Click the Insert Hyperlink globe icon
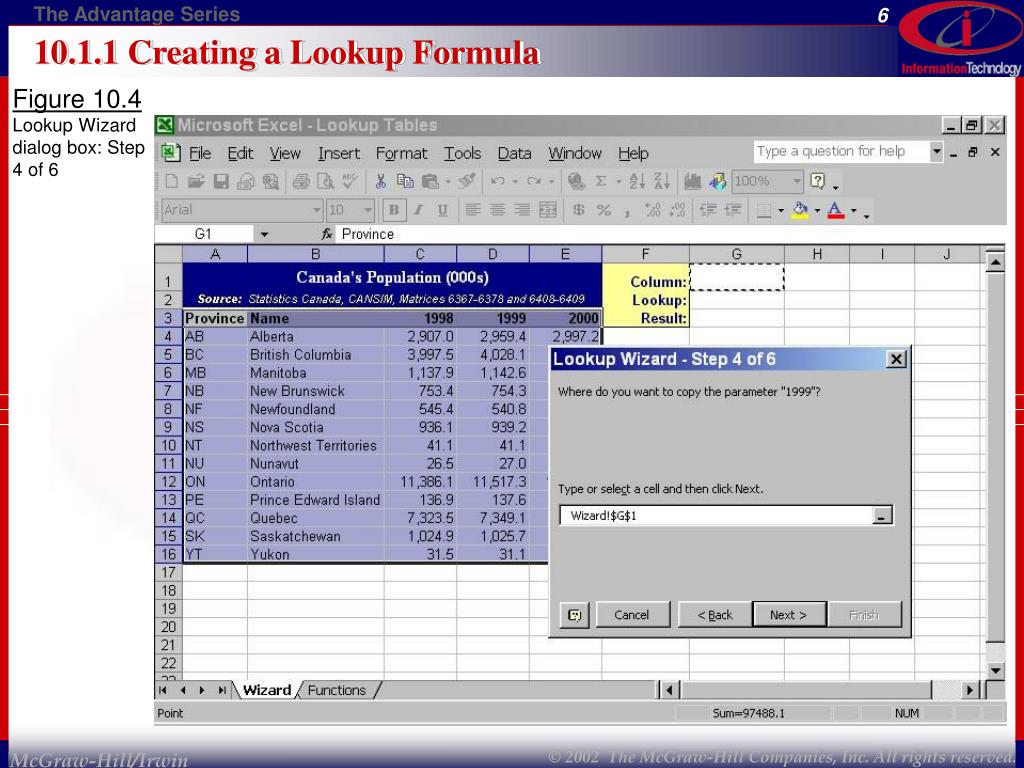The height and width of the screenshot is (768, 1024). [x=576, y=182]
